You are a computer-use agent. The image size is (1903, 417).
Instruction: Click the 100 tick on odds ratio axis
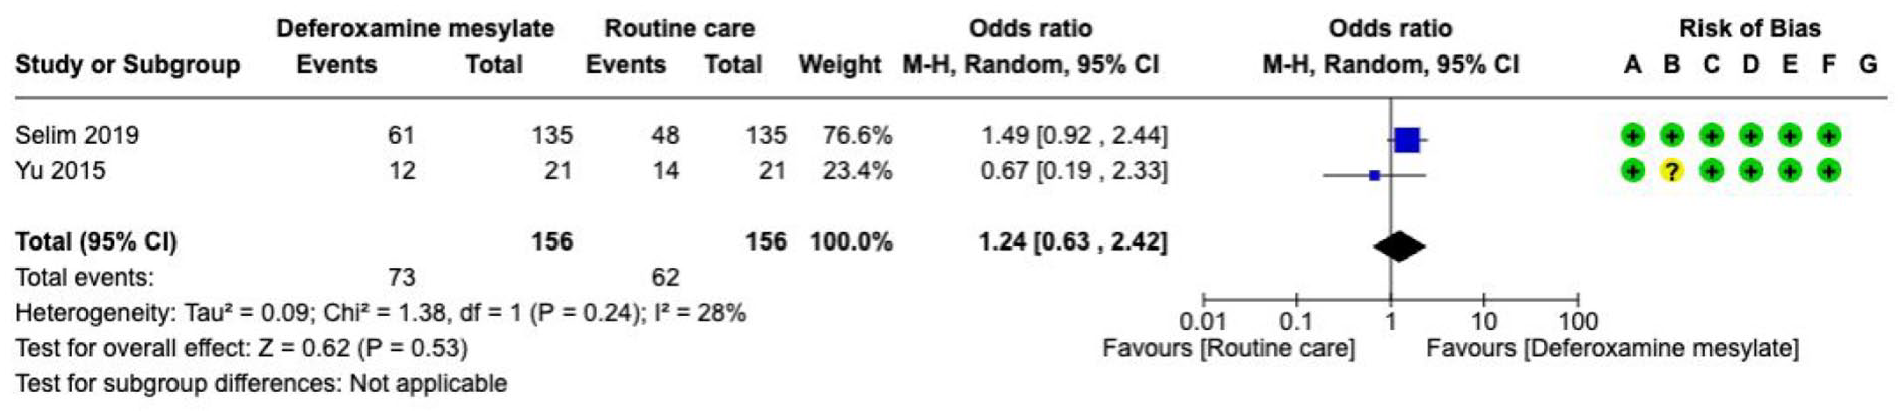(1578, 322)
